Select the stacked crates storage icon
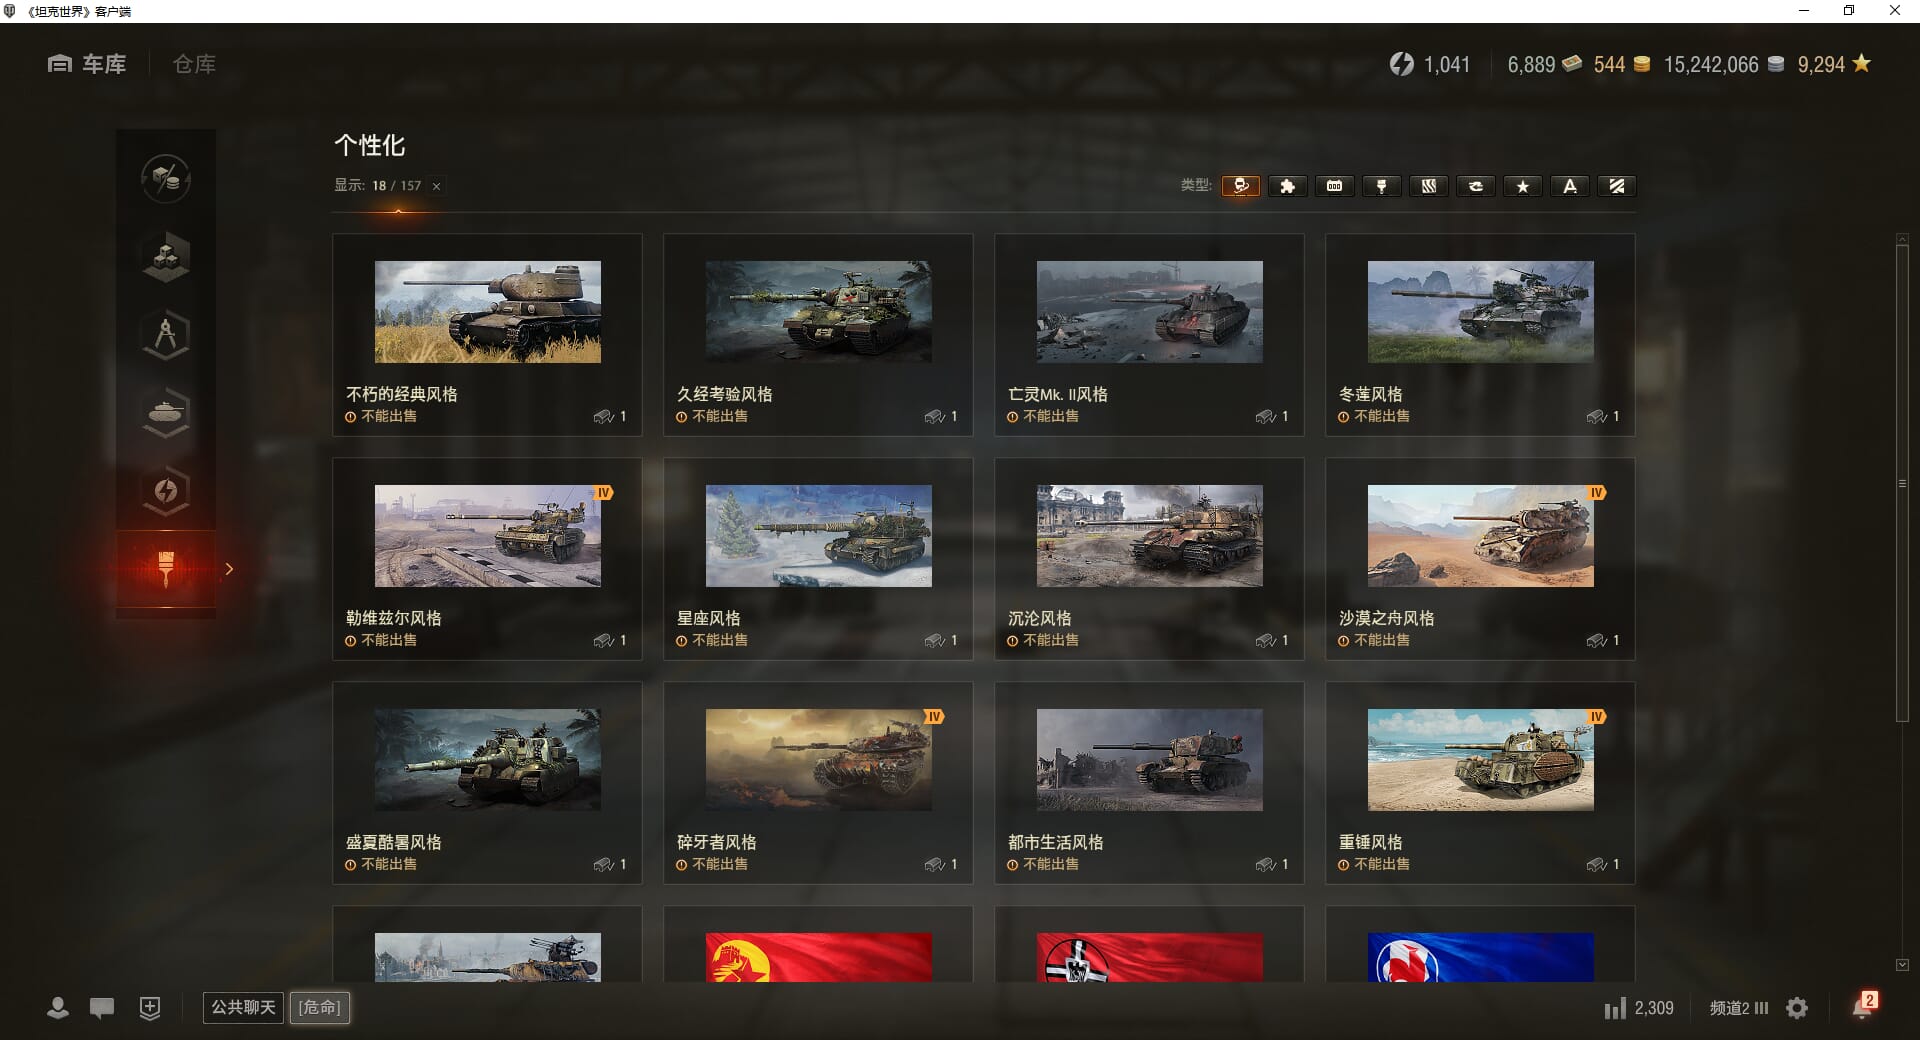 click(x=166, y=257)
